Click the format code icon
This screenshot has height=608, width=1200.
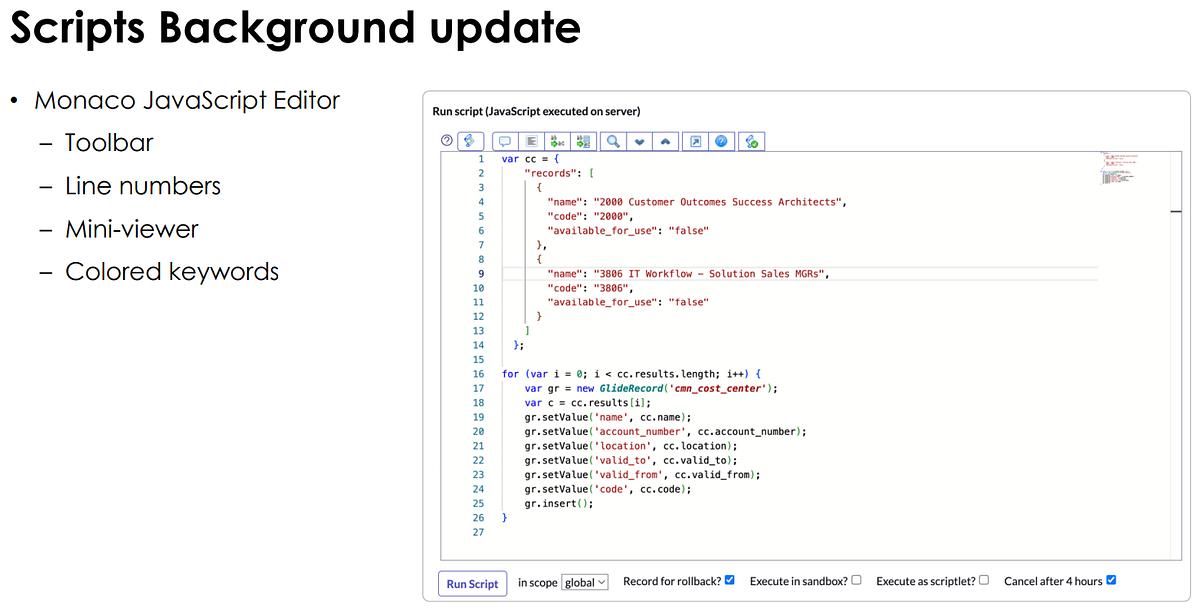[x=532, y=141]
